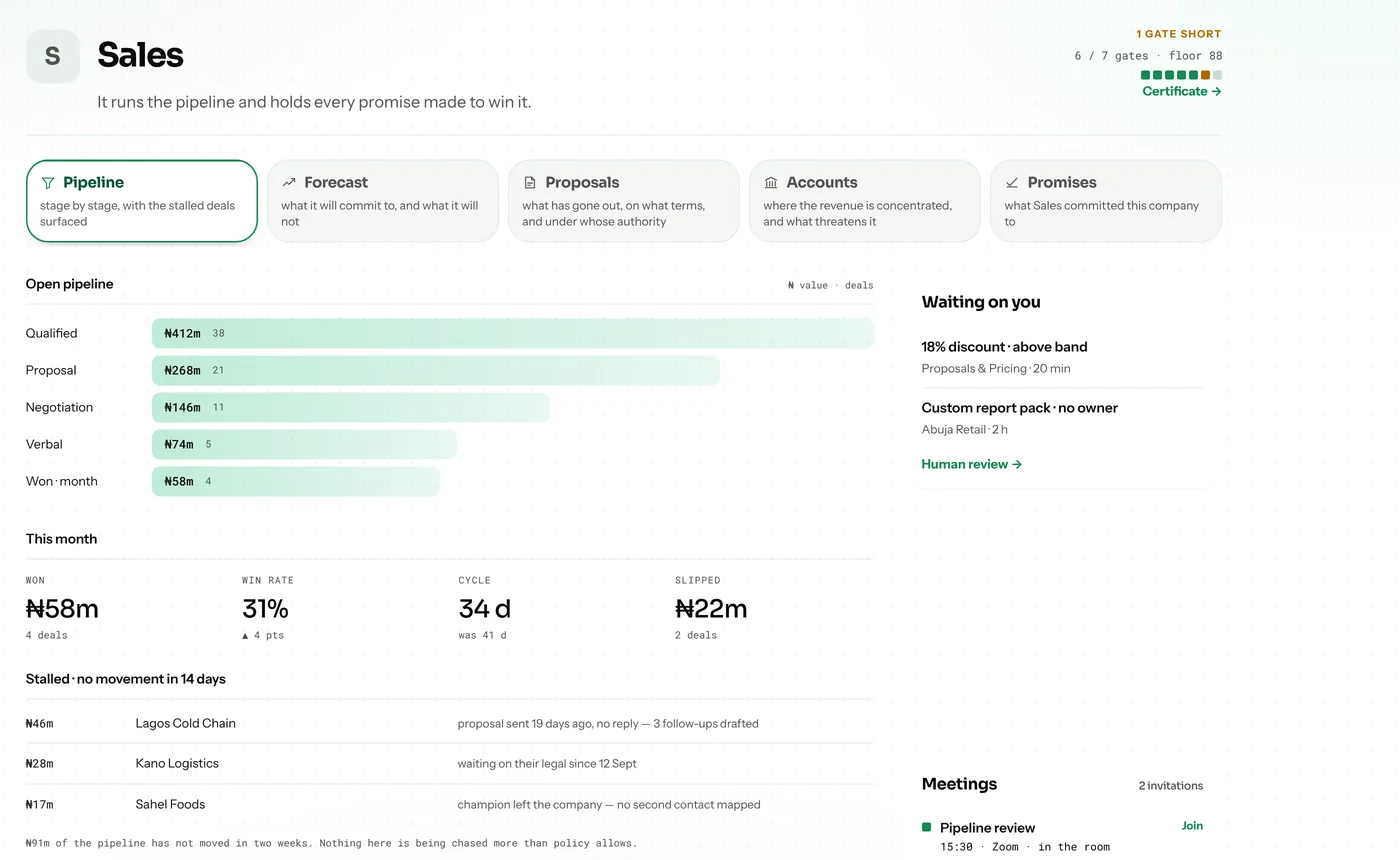Screen dimensions: 1400x860
Task: Open the Proposals tab
Action: 624,201
